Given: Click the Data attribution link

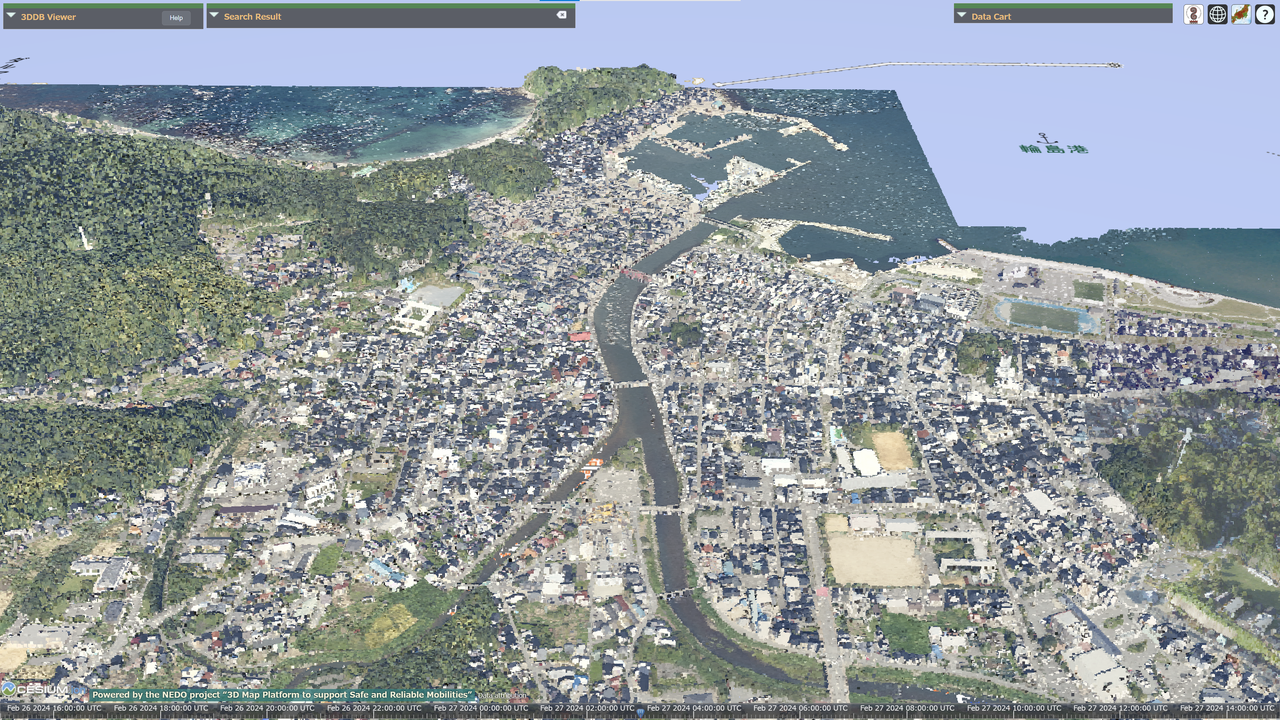Looking at the screenshot, I should pyautogui.click(x=500, y=695).
